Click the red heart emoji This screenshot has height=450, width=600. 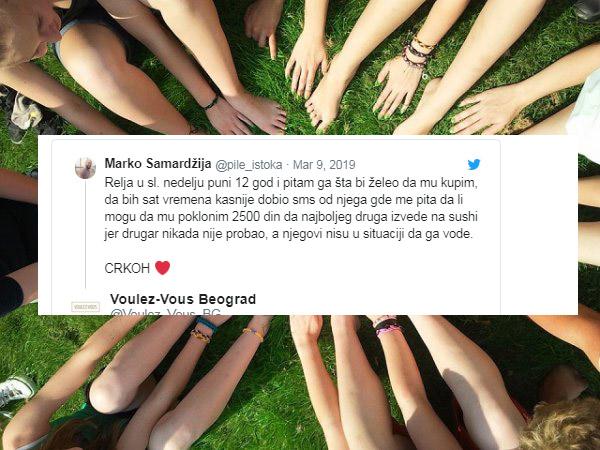162,268
